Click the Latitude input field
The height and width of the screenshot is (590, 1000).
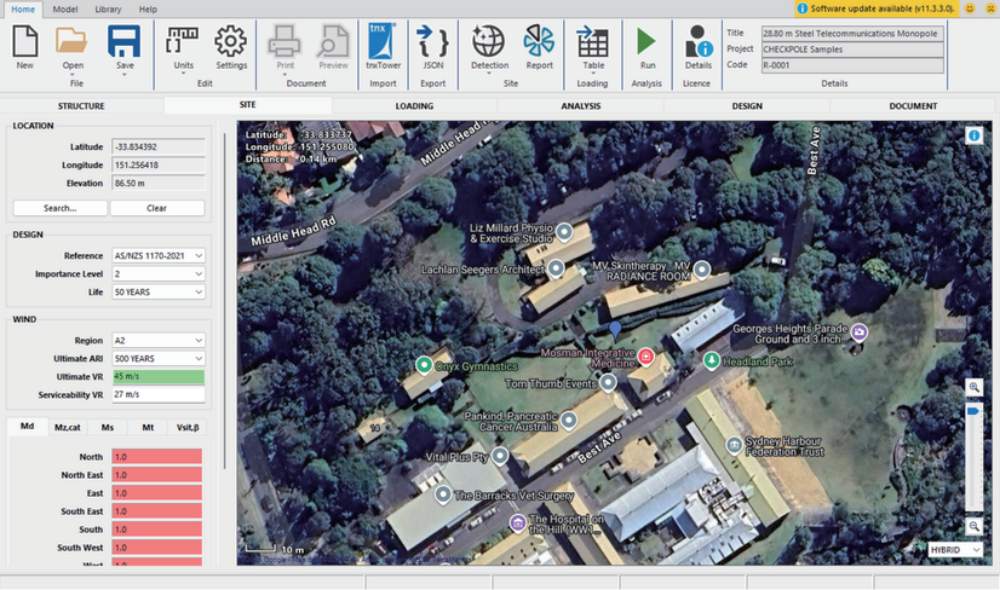(158, 147)
